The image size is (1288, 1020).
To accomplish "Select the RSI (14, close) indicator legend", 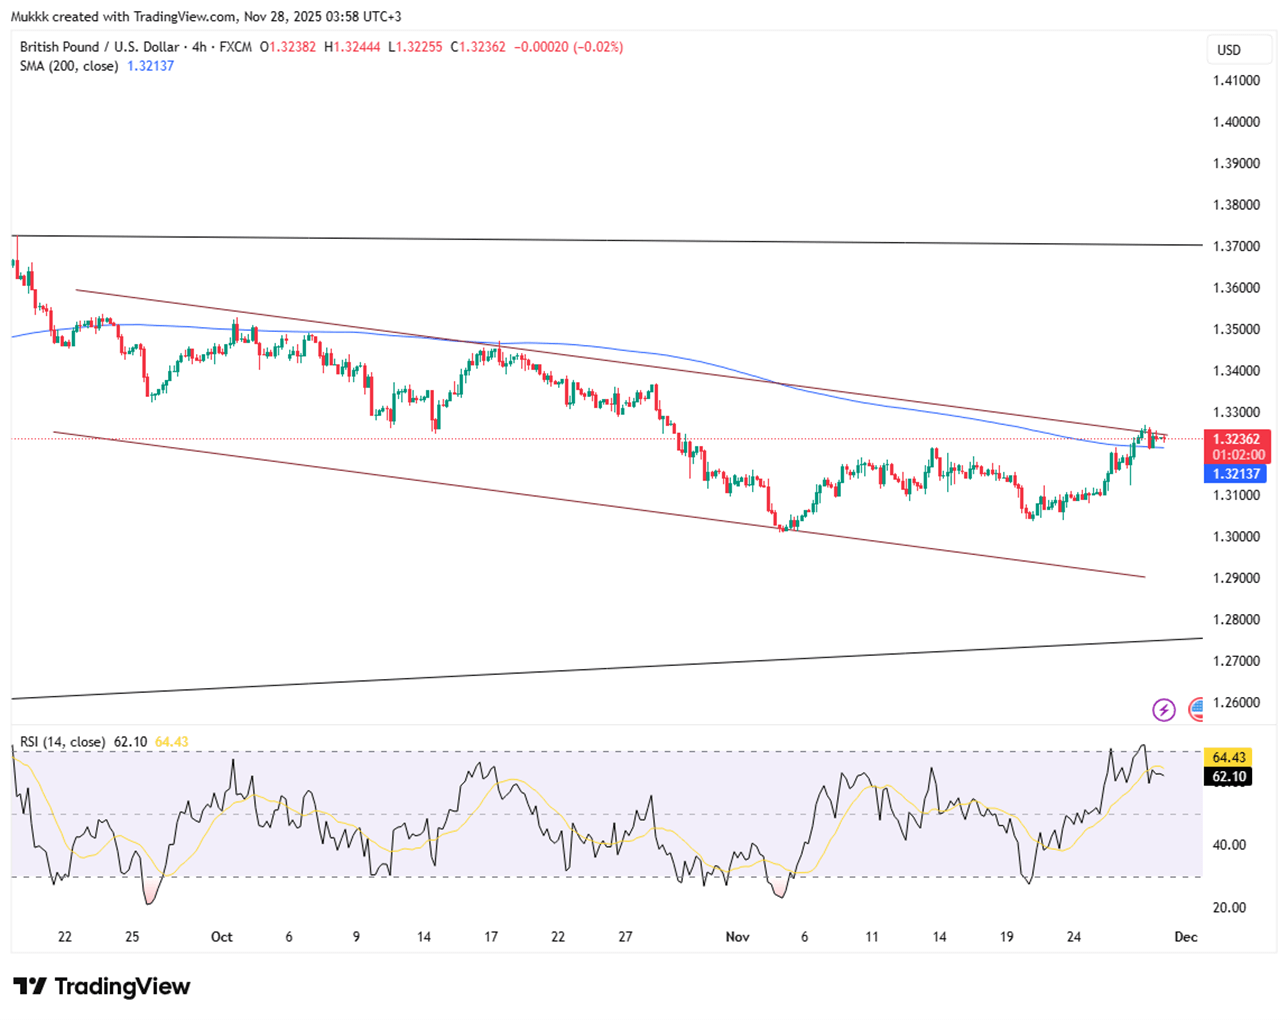I will tap(63, 742).
